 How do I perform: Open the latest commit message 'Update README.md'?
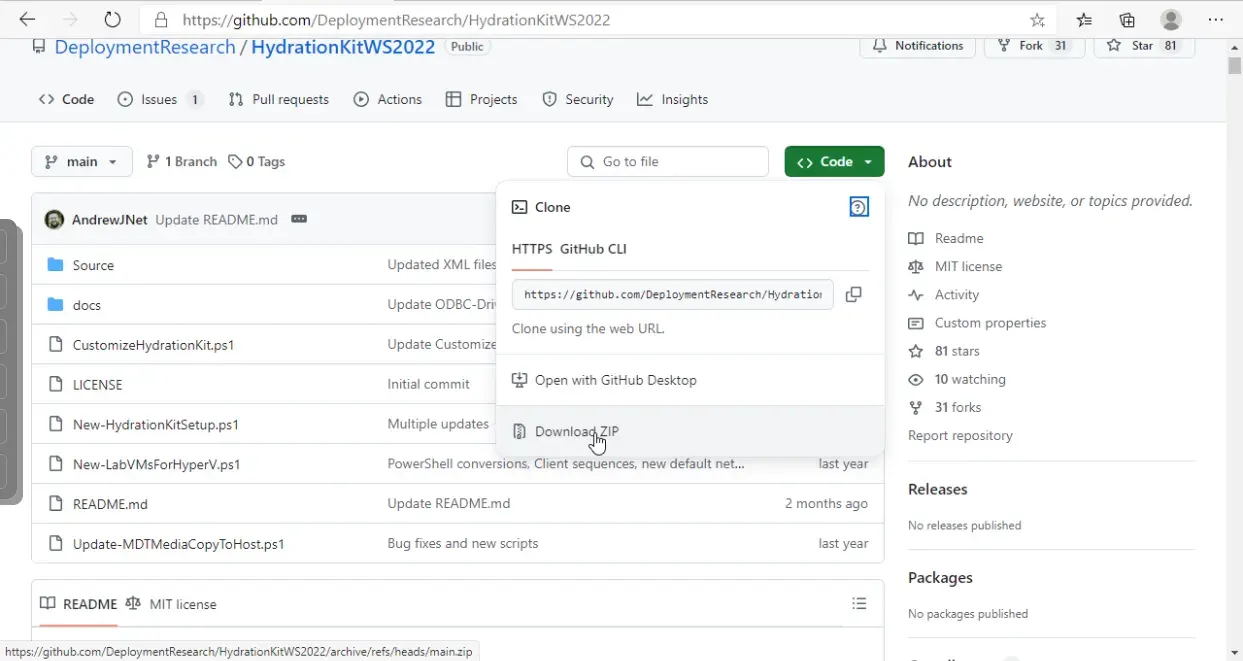click(216, 220)
